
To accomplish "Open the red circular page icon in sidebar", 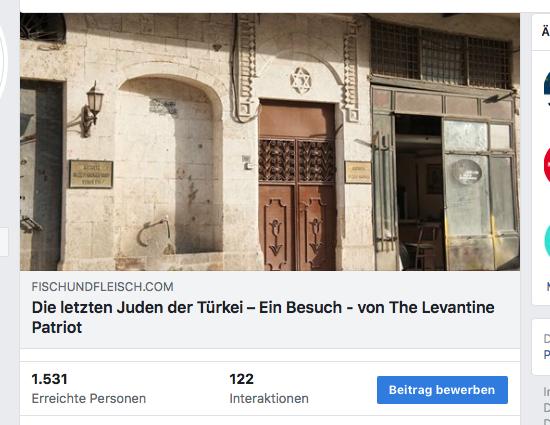I will click(547, 164).
